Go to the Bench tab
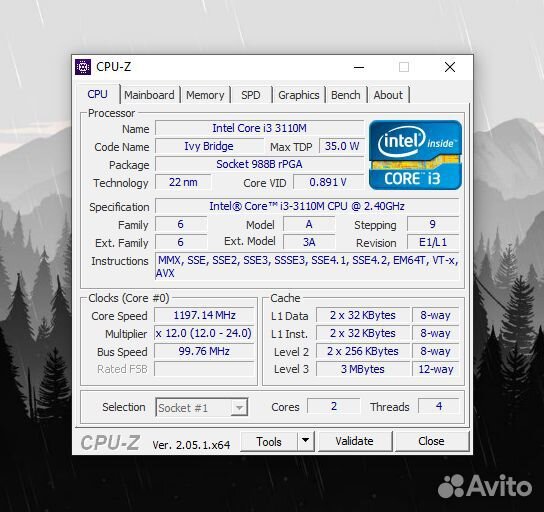Viewport: 544px width, 512px height. pyautogui.click(x=346, y=95)
